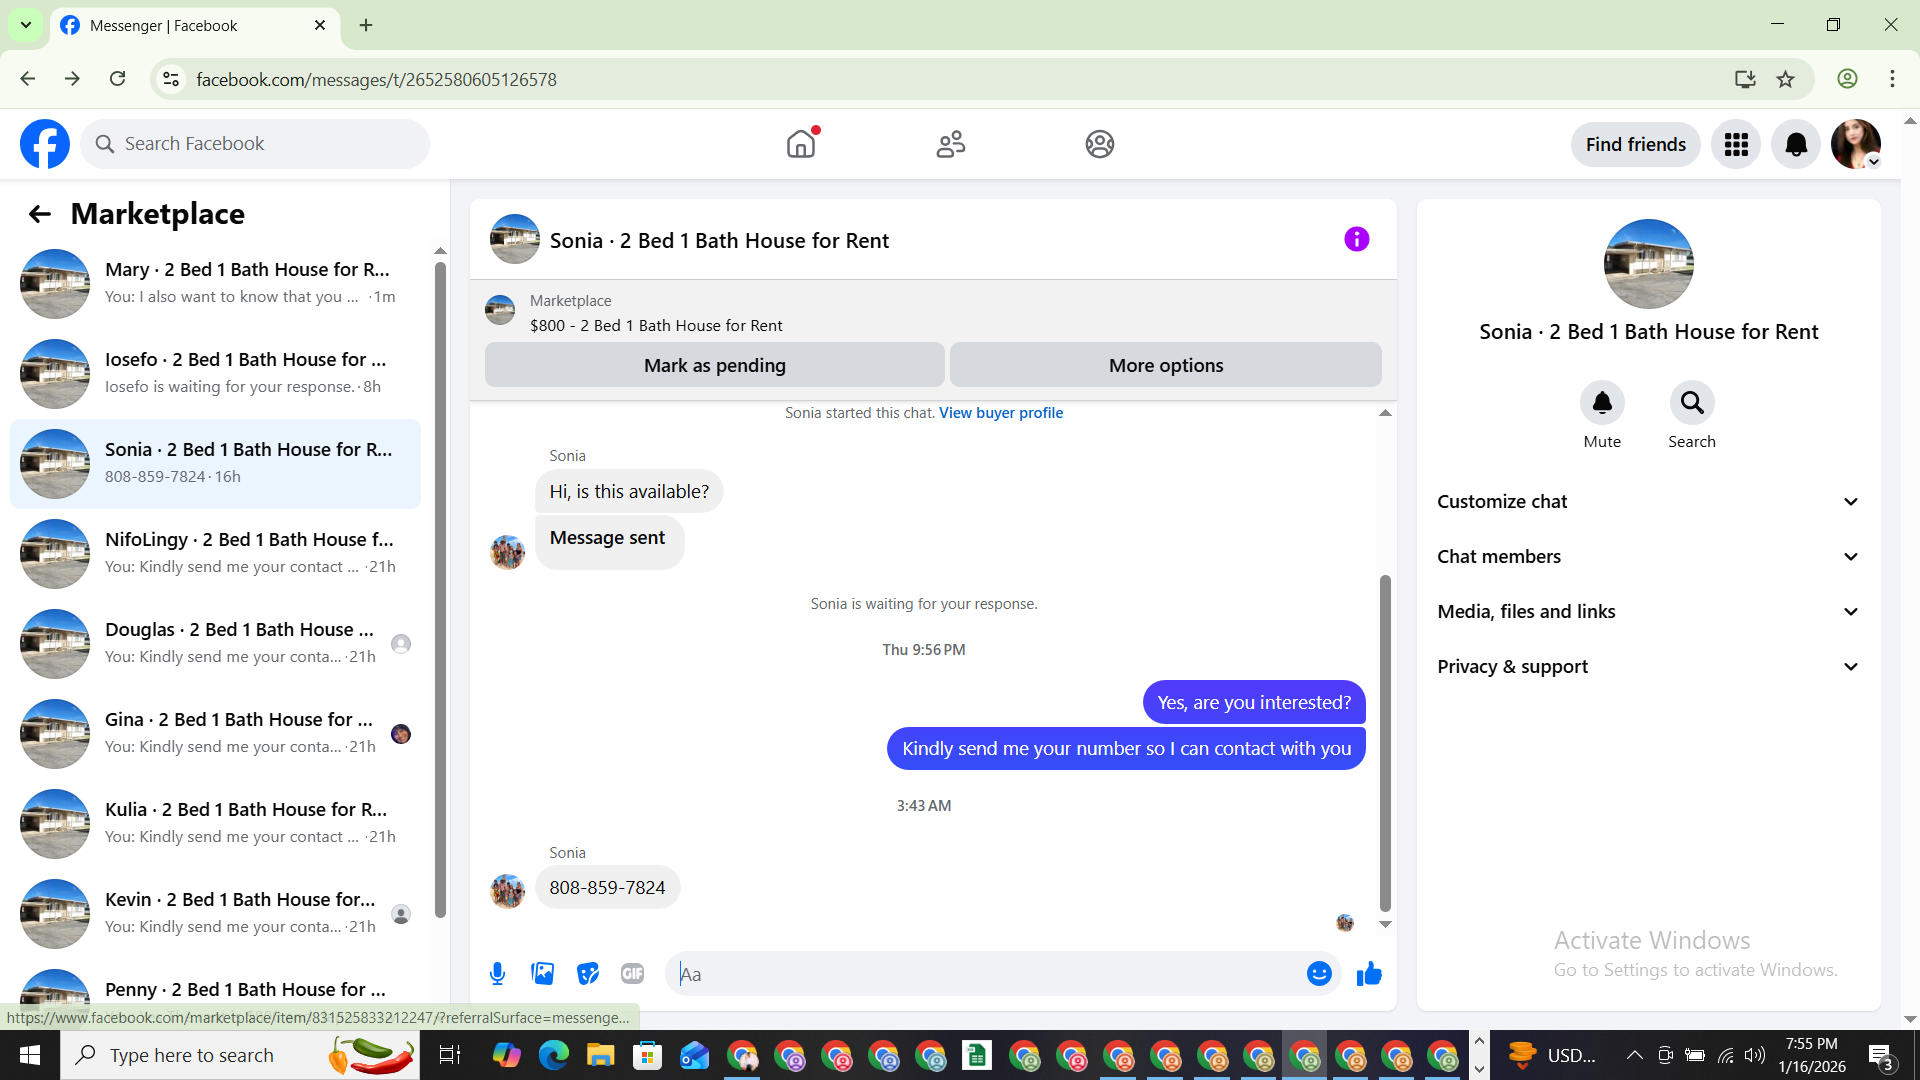Expand Media, files and links

[1648, 612]
